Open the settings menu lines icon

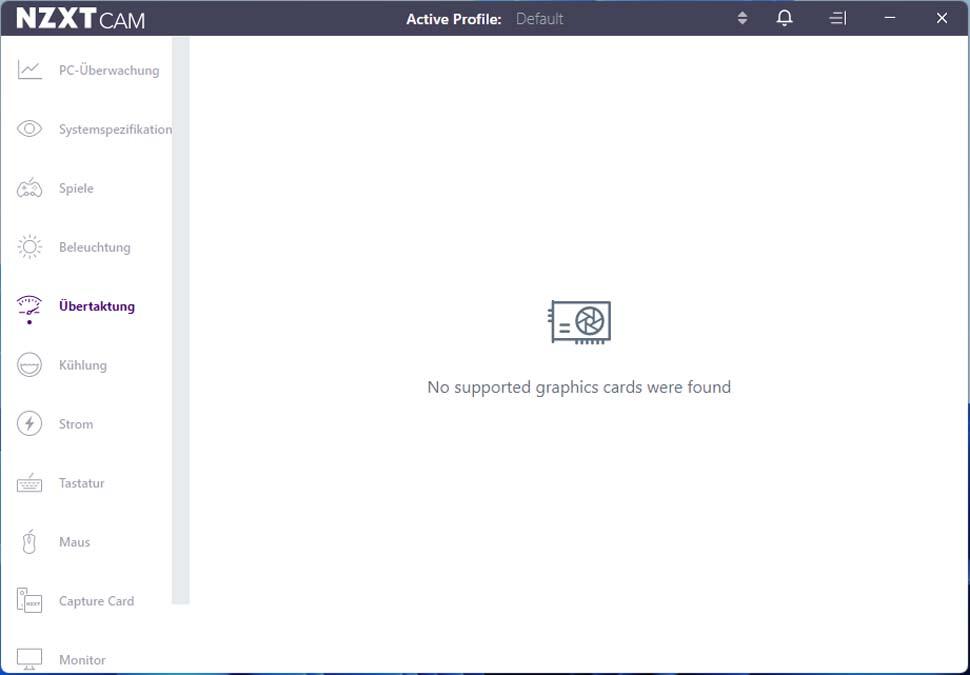(838, 18)
